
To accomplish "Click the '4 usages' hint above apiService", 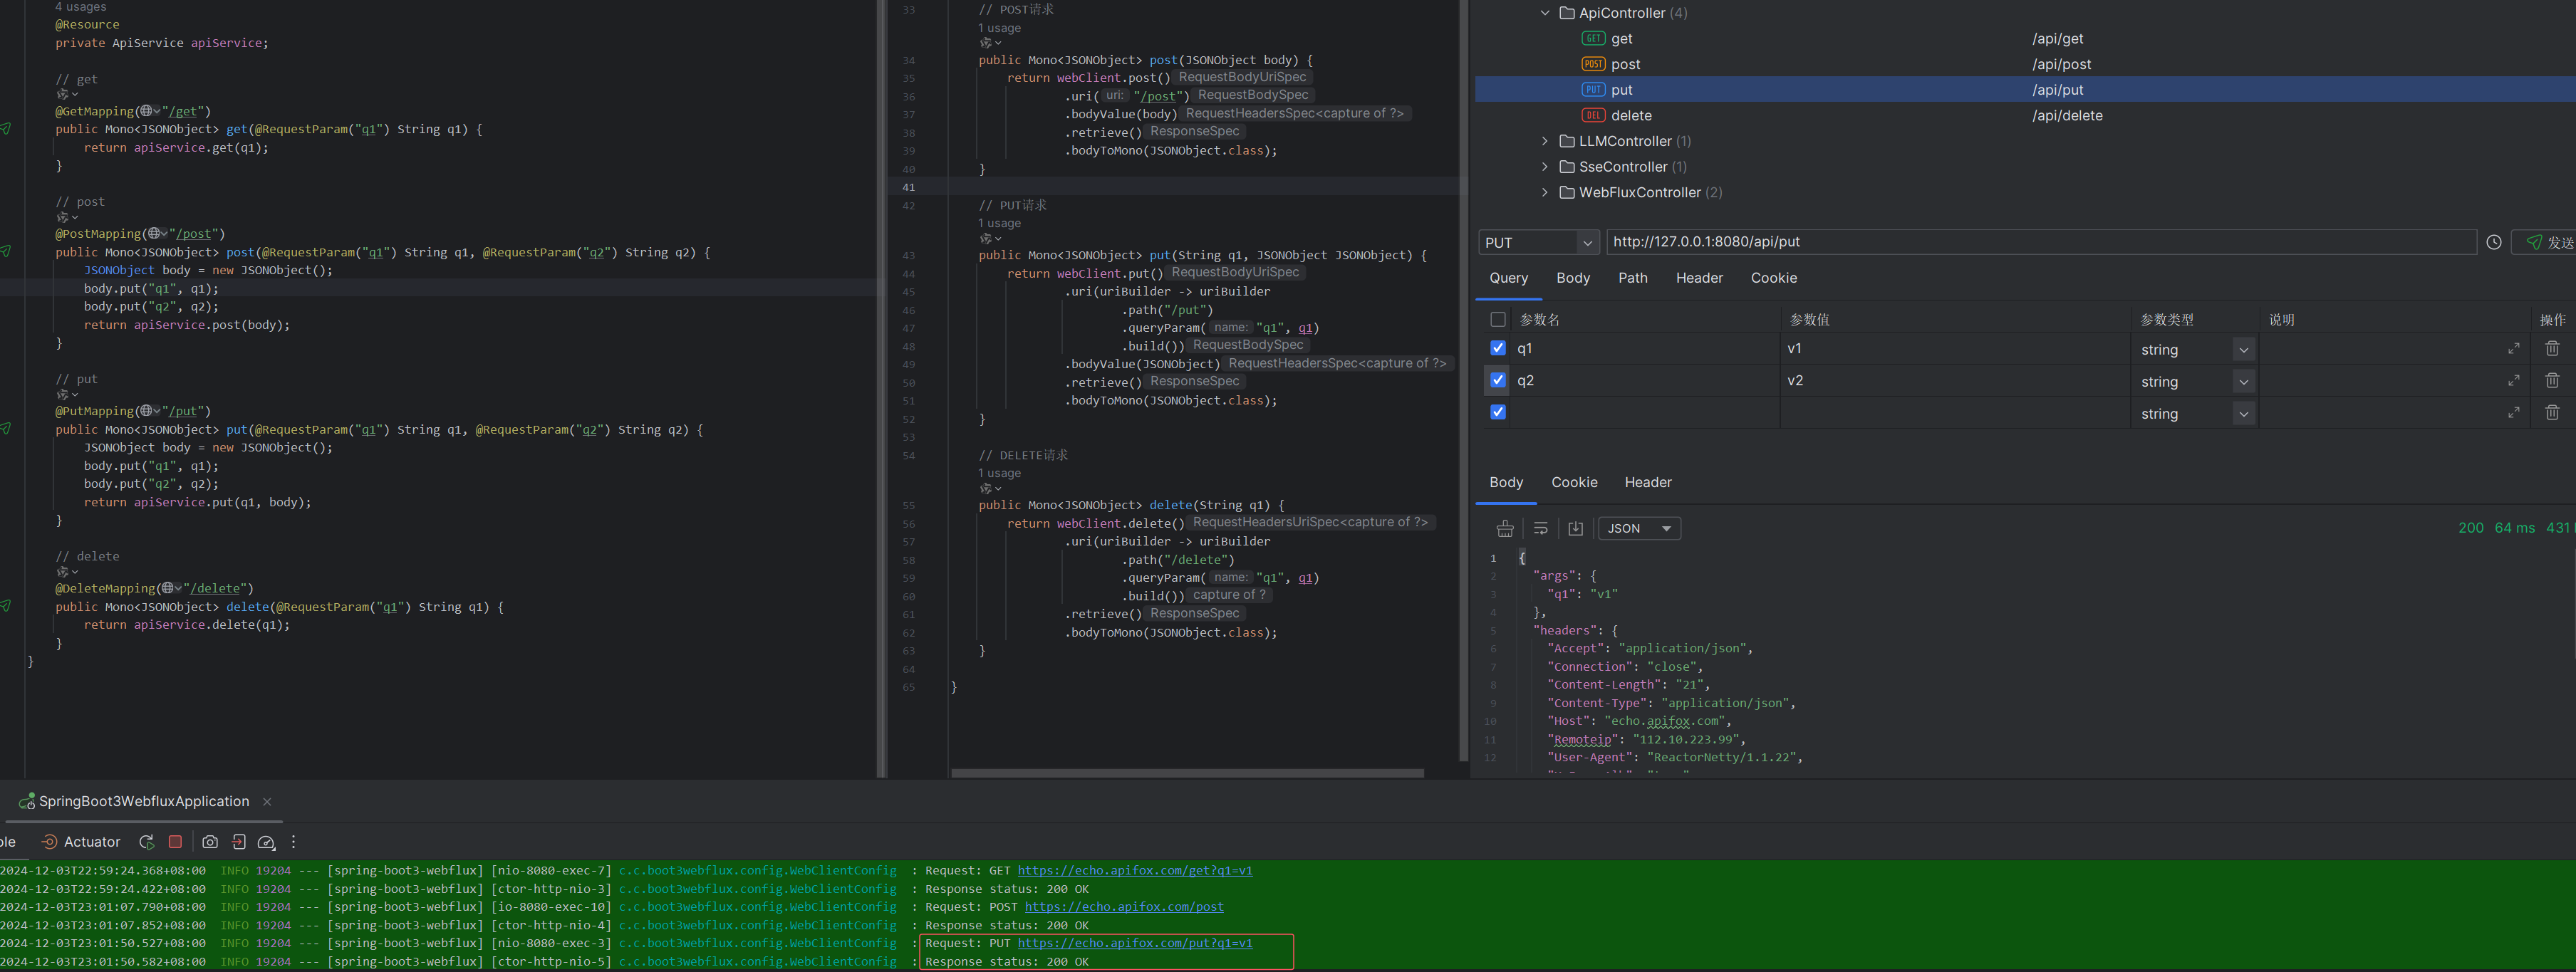I will tap(80, 7).
